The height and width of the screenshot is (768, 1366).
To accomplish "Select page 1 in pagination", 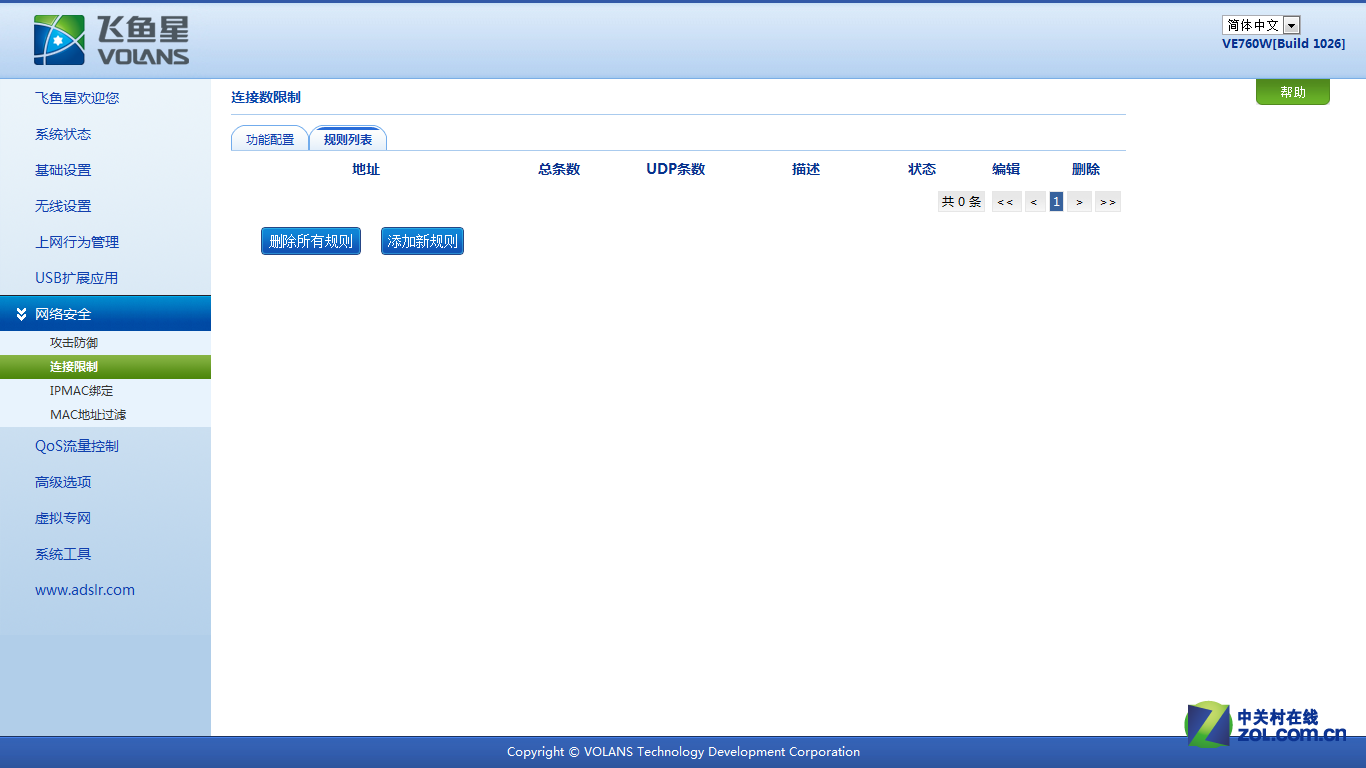I will click(x=1056, y=202).
